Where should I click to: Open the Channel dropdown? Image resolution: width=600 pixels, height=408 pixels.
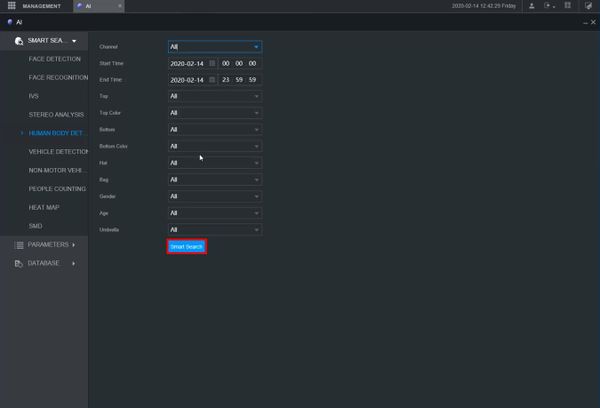pos(215,47)
